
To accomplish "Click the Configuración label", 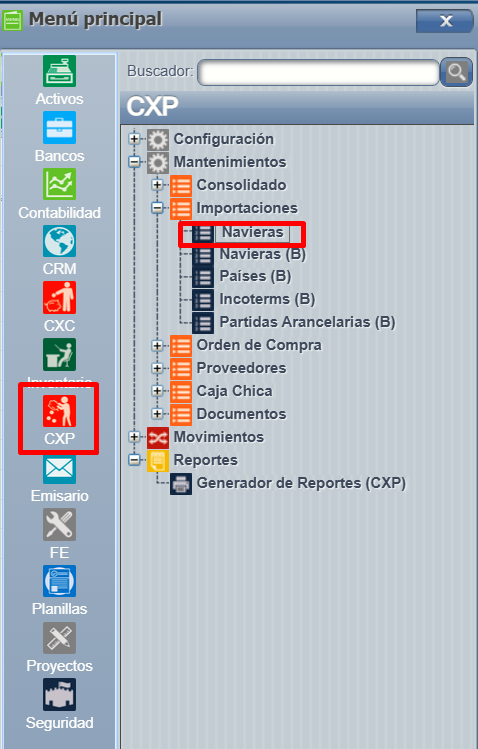I will click(x=223, y=139).
